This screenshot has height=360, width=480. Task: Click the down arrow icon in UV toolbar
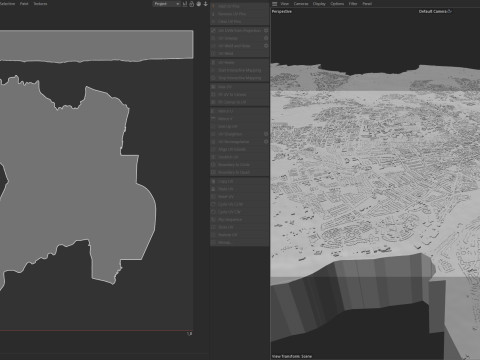click(206, 4)
